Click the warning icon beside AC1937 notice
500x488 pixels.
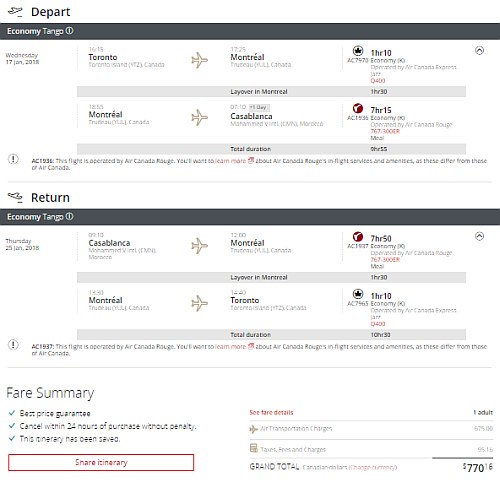(13, 345)
